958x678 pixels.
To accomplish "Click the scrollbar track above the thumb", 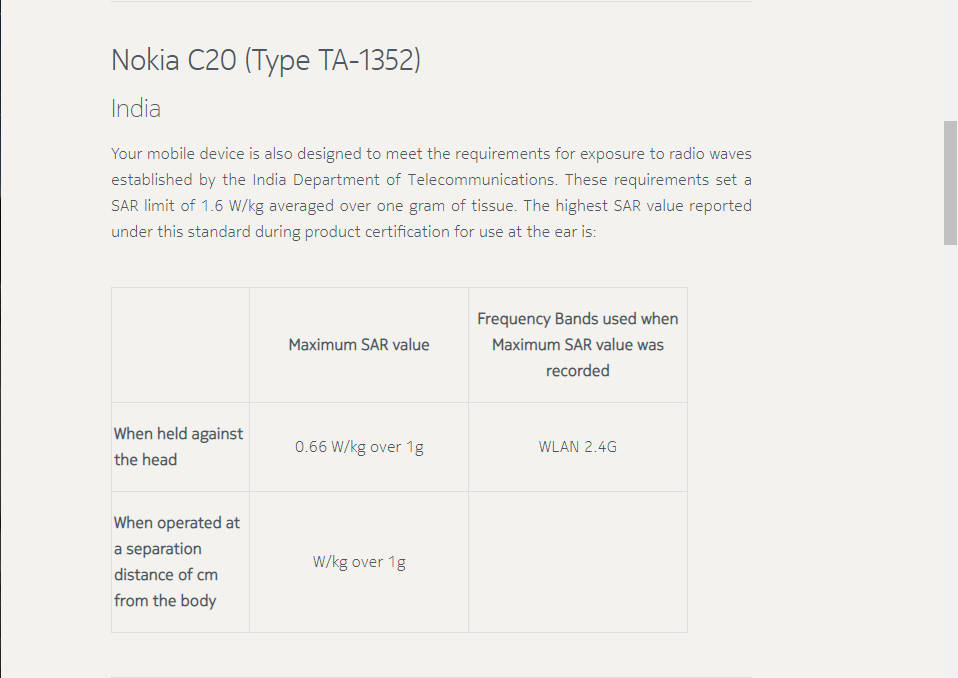I will pos(950,60).
